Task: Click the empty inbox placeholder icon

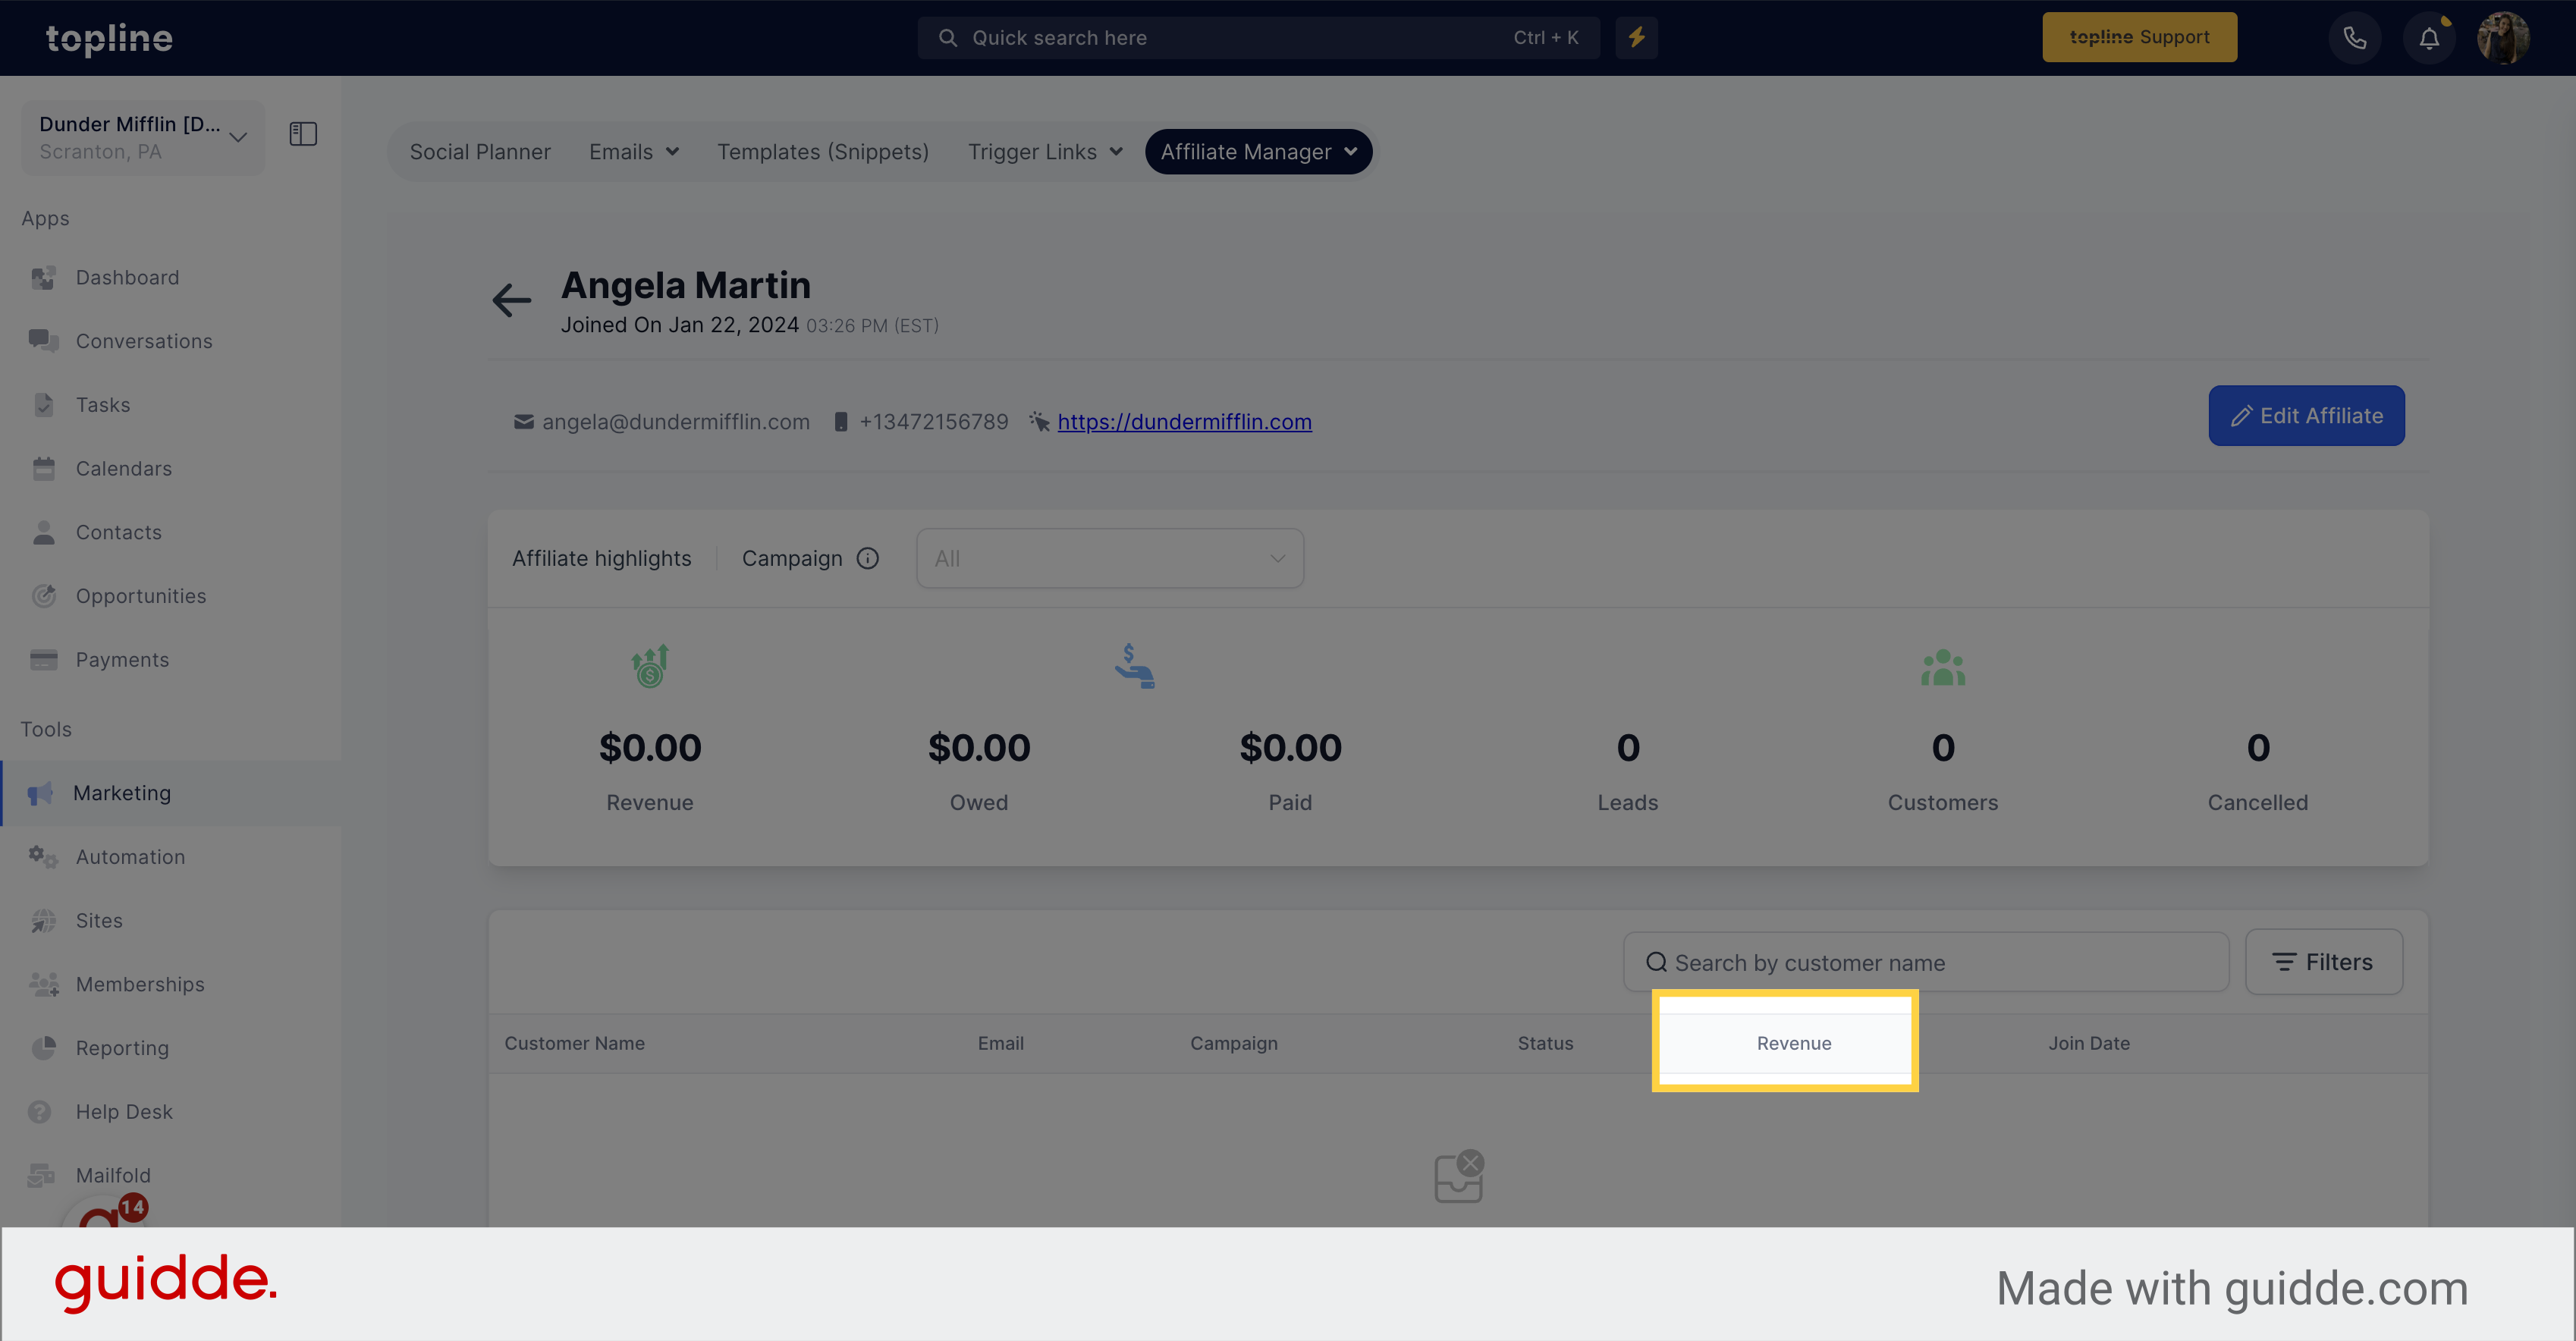Action: click(x=1459, y=1176)
